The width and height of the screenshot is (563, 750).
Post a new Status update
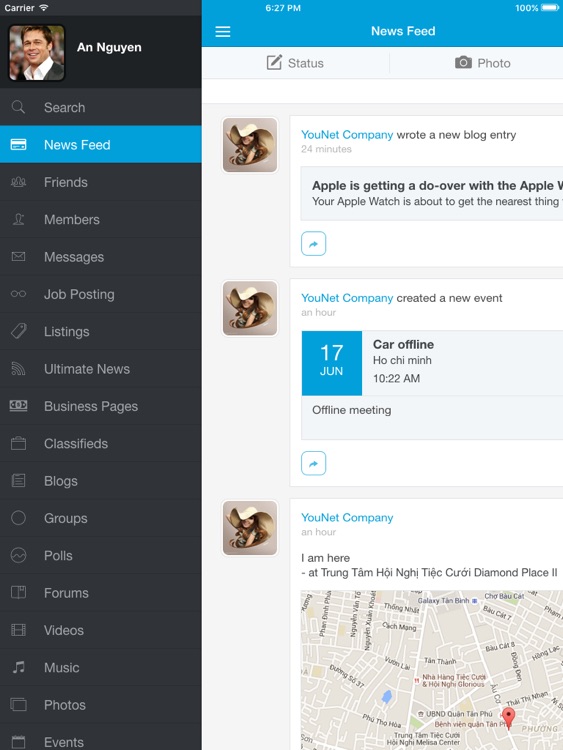point(296,63)
